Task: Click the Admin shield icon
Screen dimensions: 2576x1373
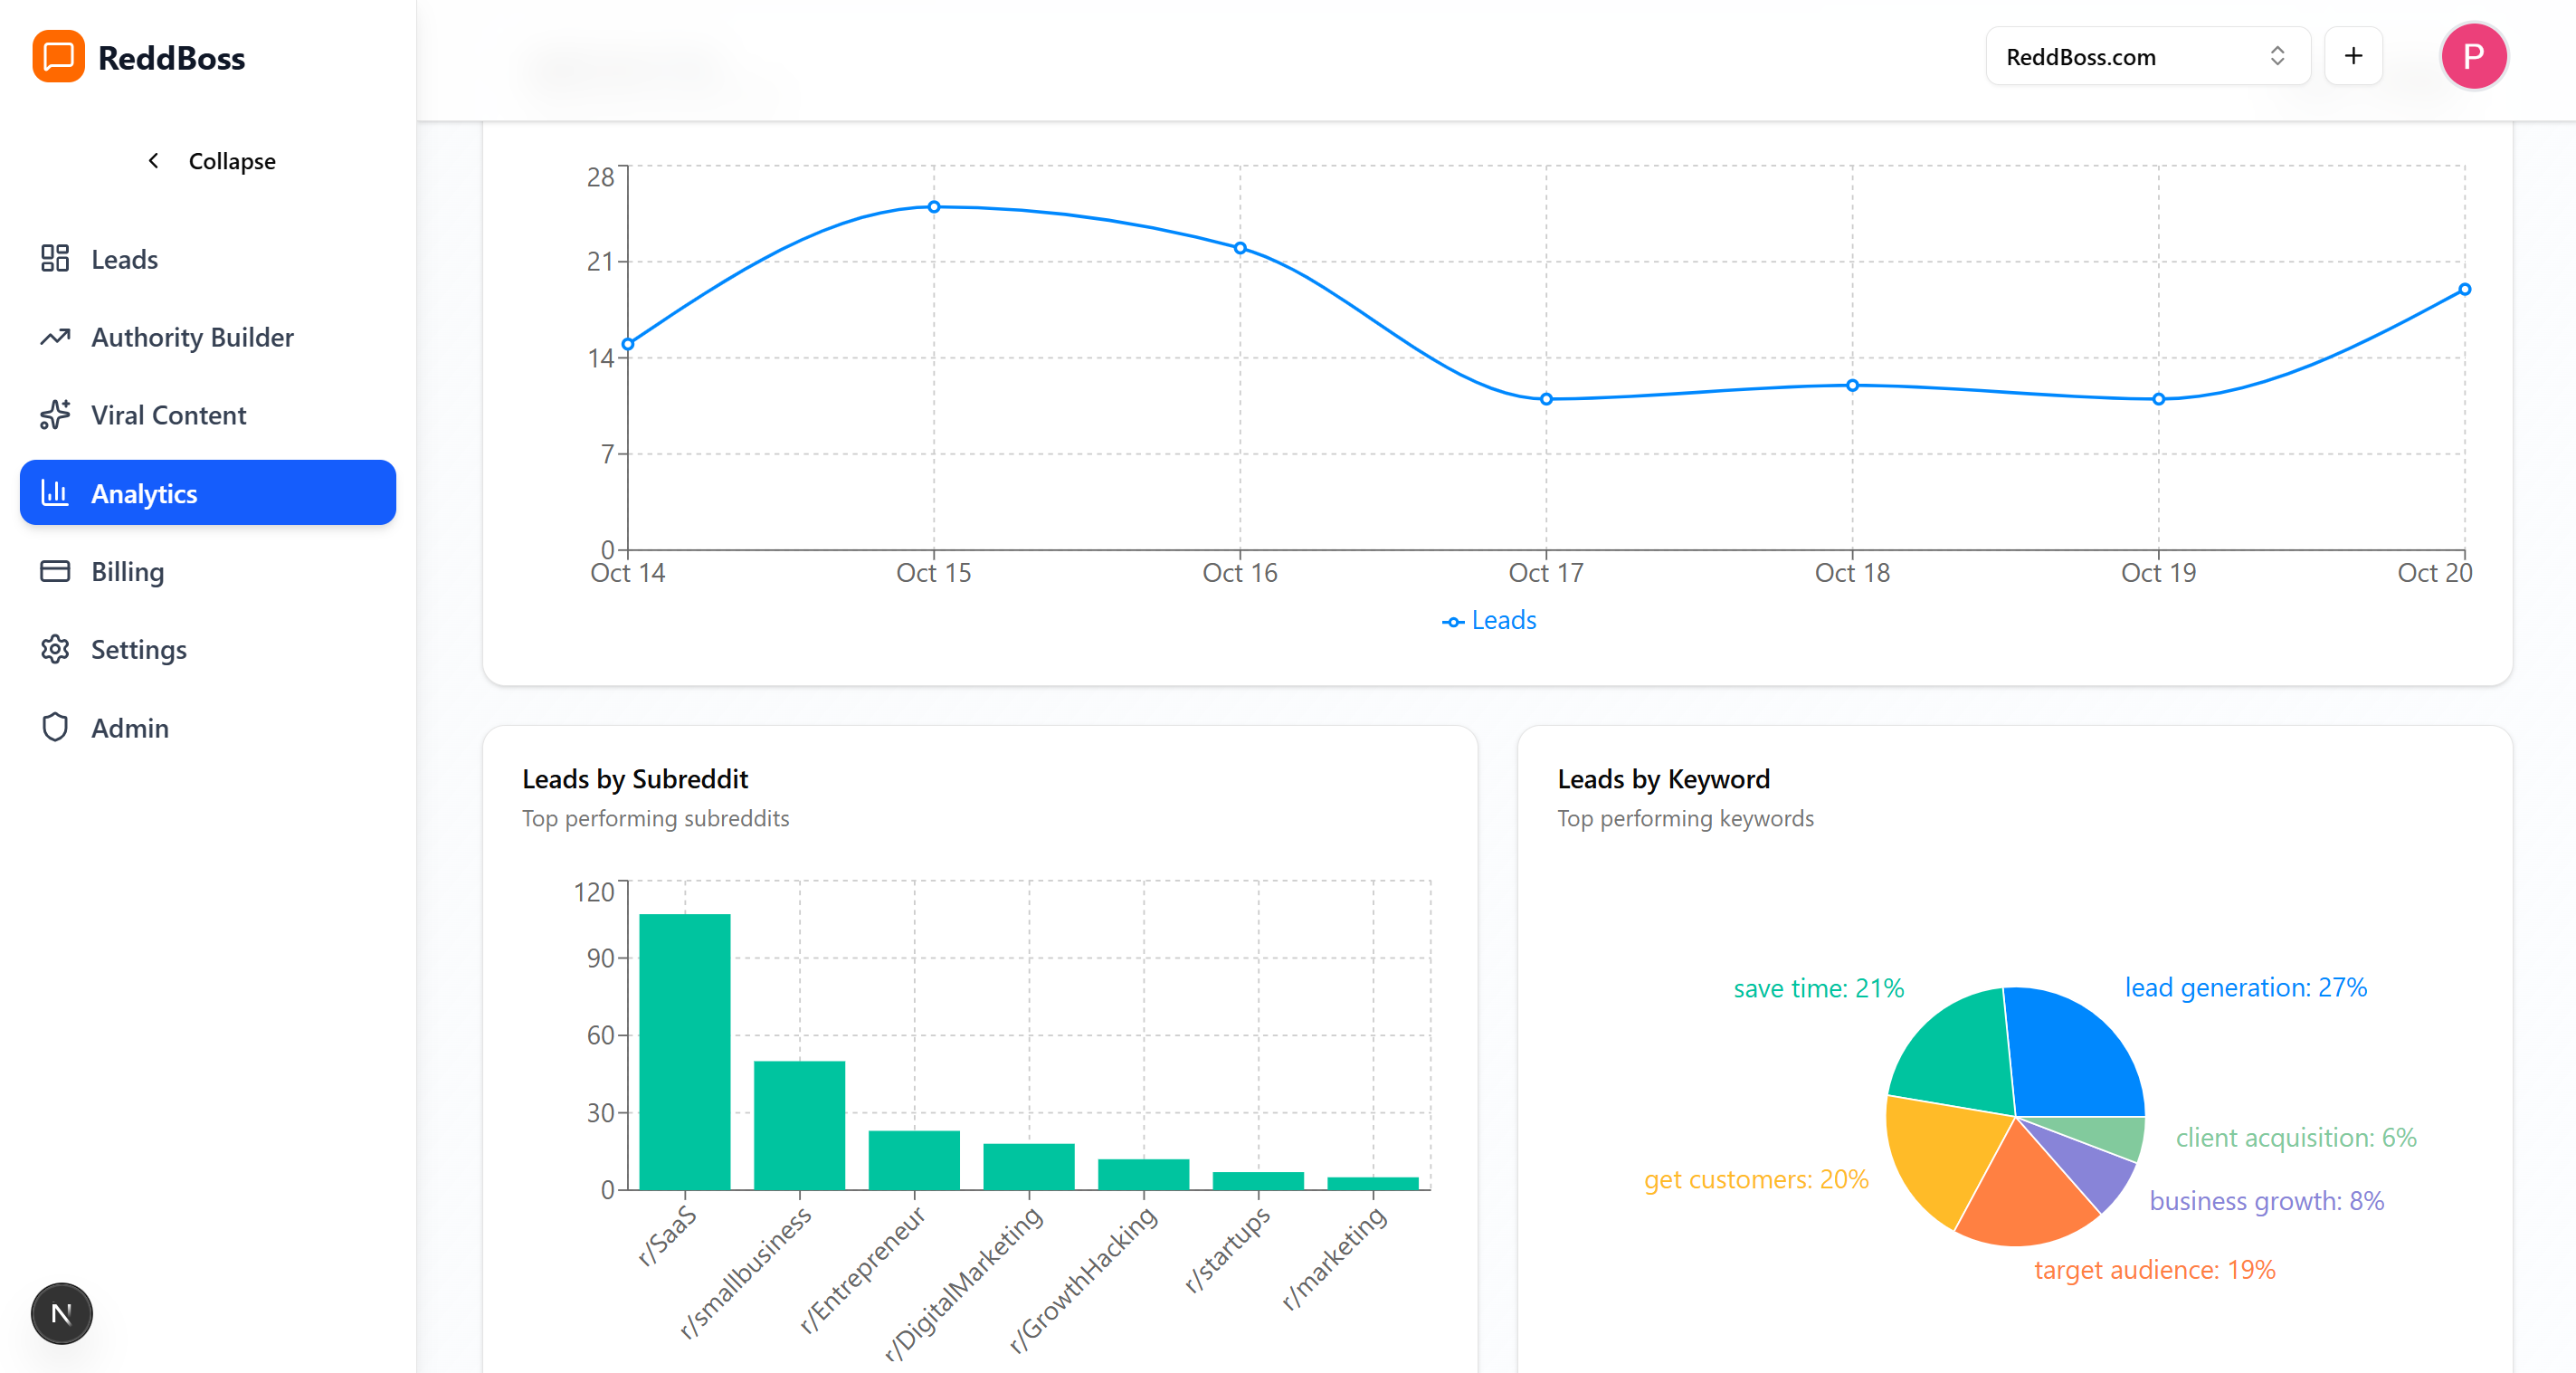Action: click(x=55, y=727)
